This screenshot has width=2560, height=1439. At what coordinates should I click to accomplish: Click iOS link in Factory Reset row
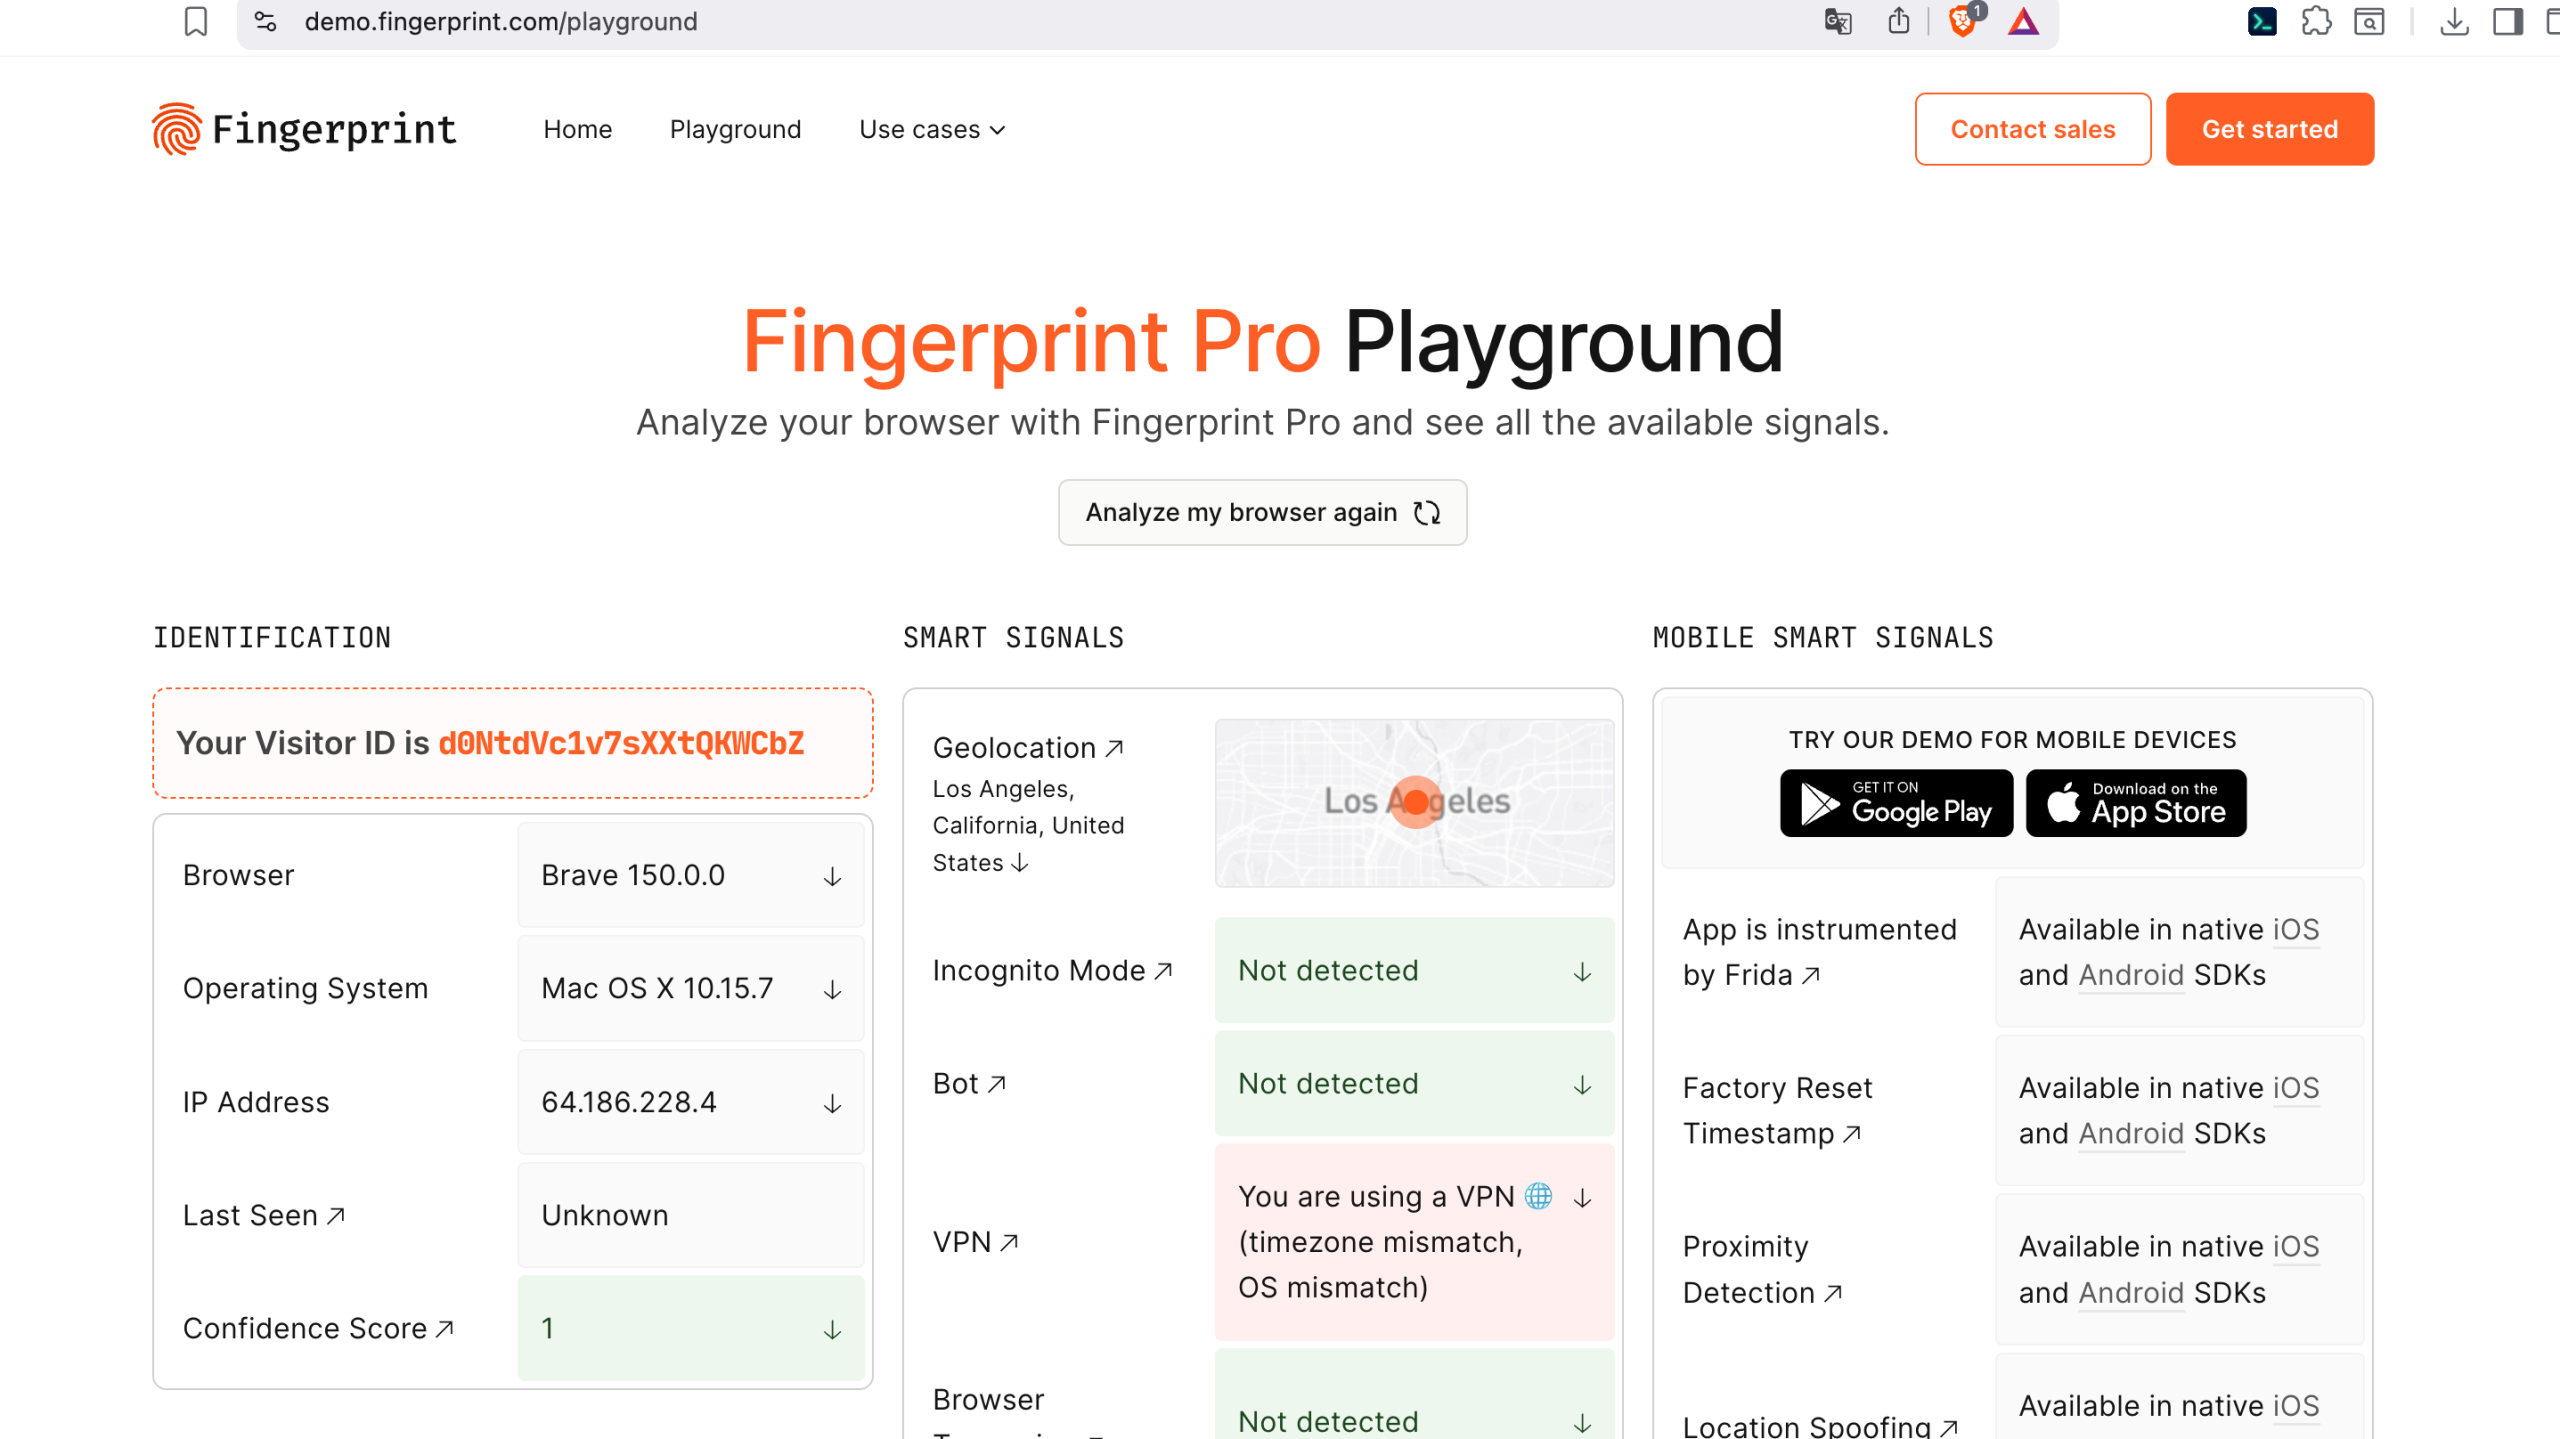(2296, 1088)
